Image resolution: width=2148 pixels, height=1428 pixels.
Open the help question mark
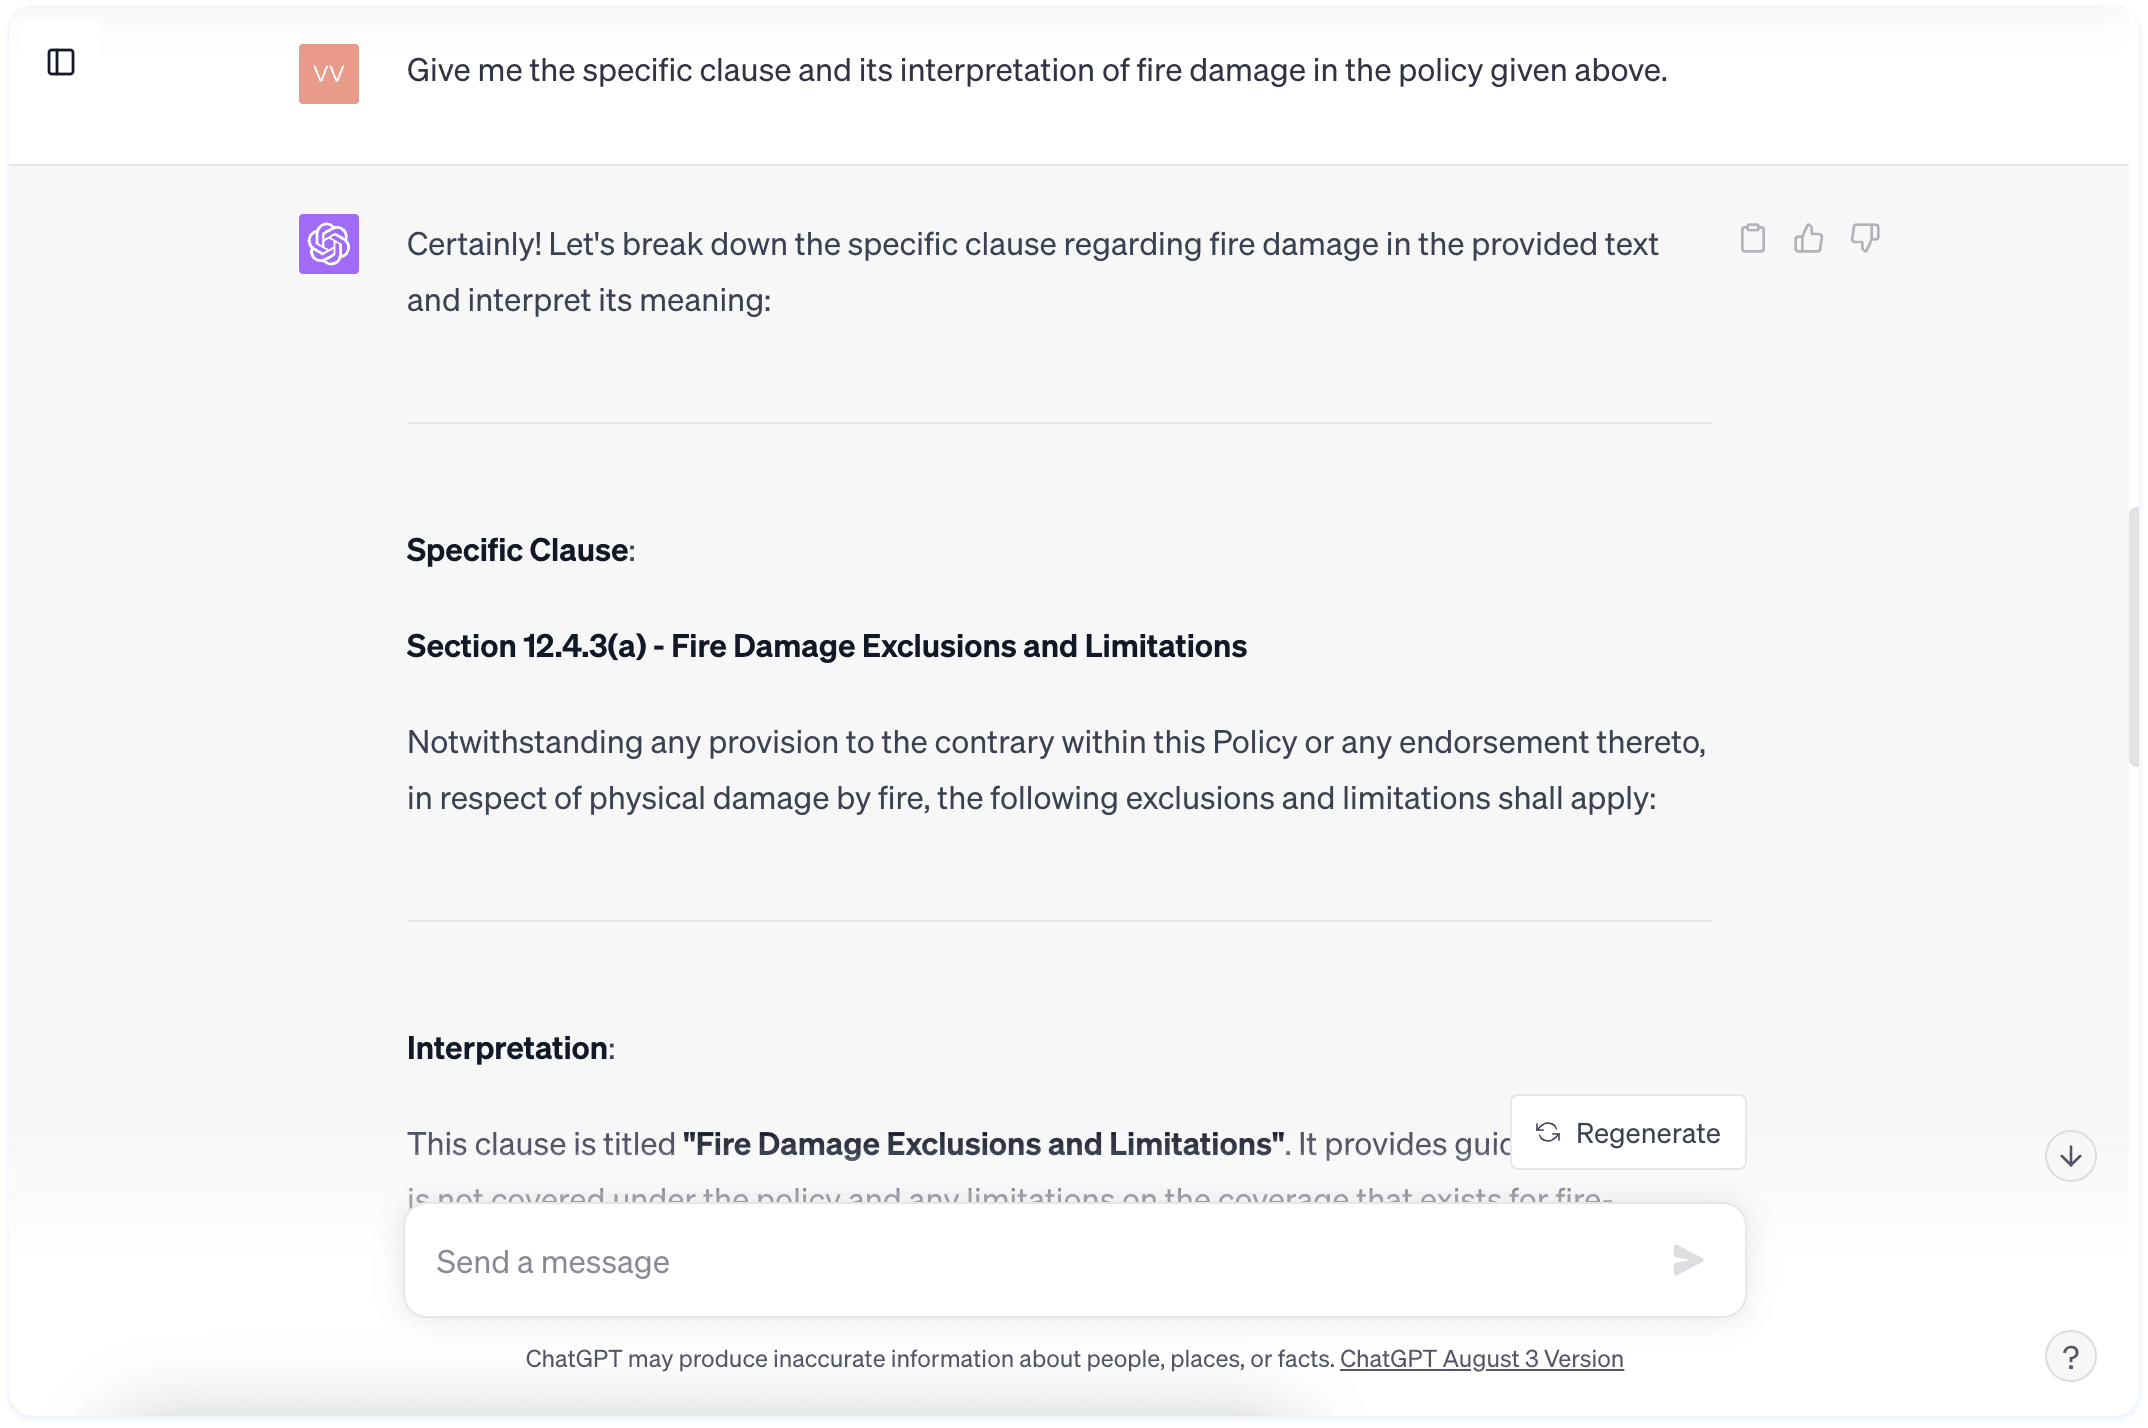(2072, 1356)
